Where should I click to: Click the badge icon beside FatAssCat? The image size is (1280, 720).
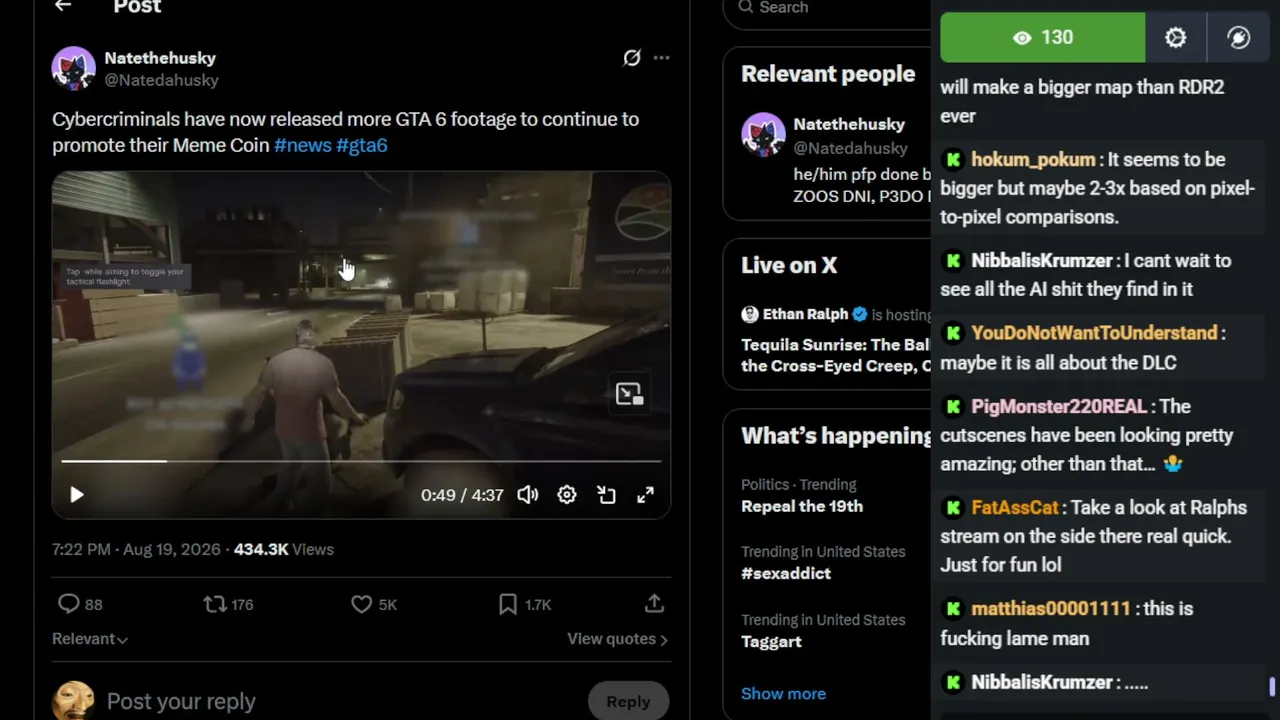953,508
